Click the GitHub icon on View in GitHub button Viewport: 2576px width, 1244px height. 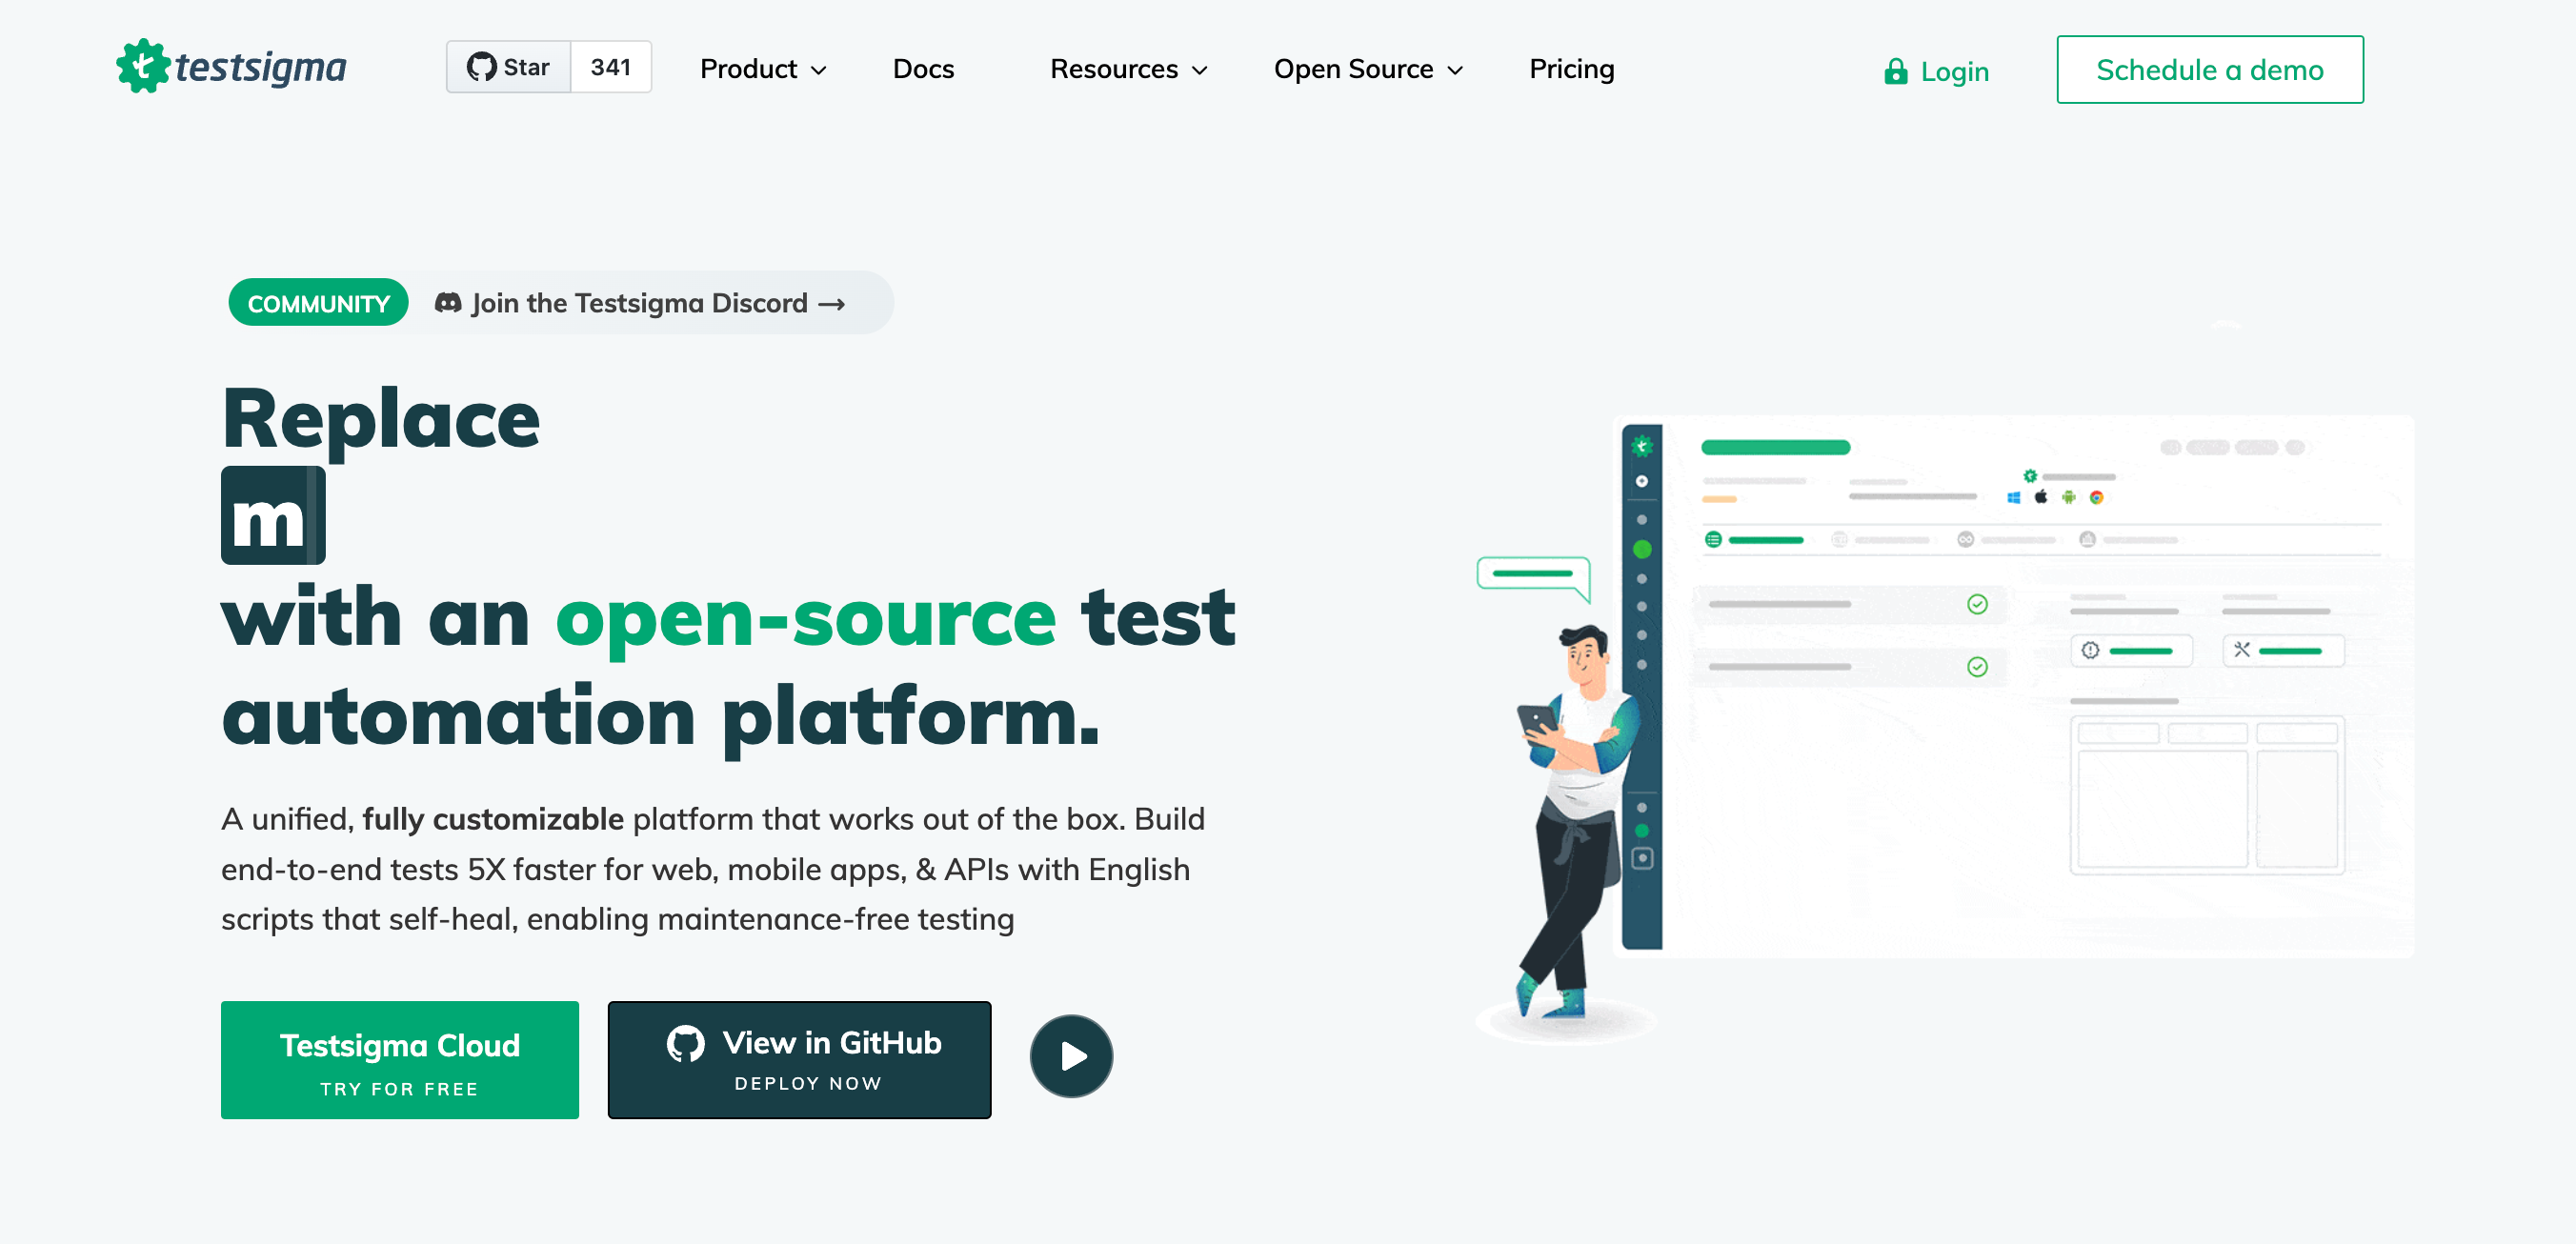683,1040
